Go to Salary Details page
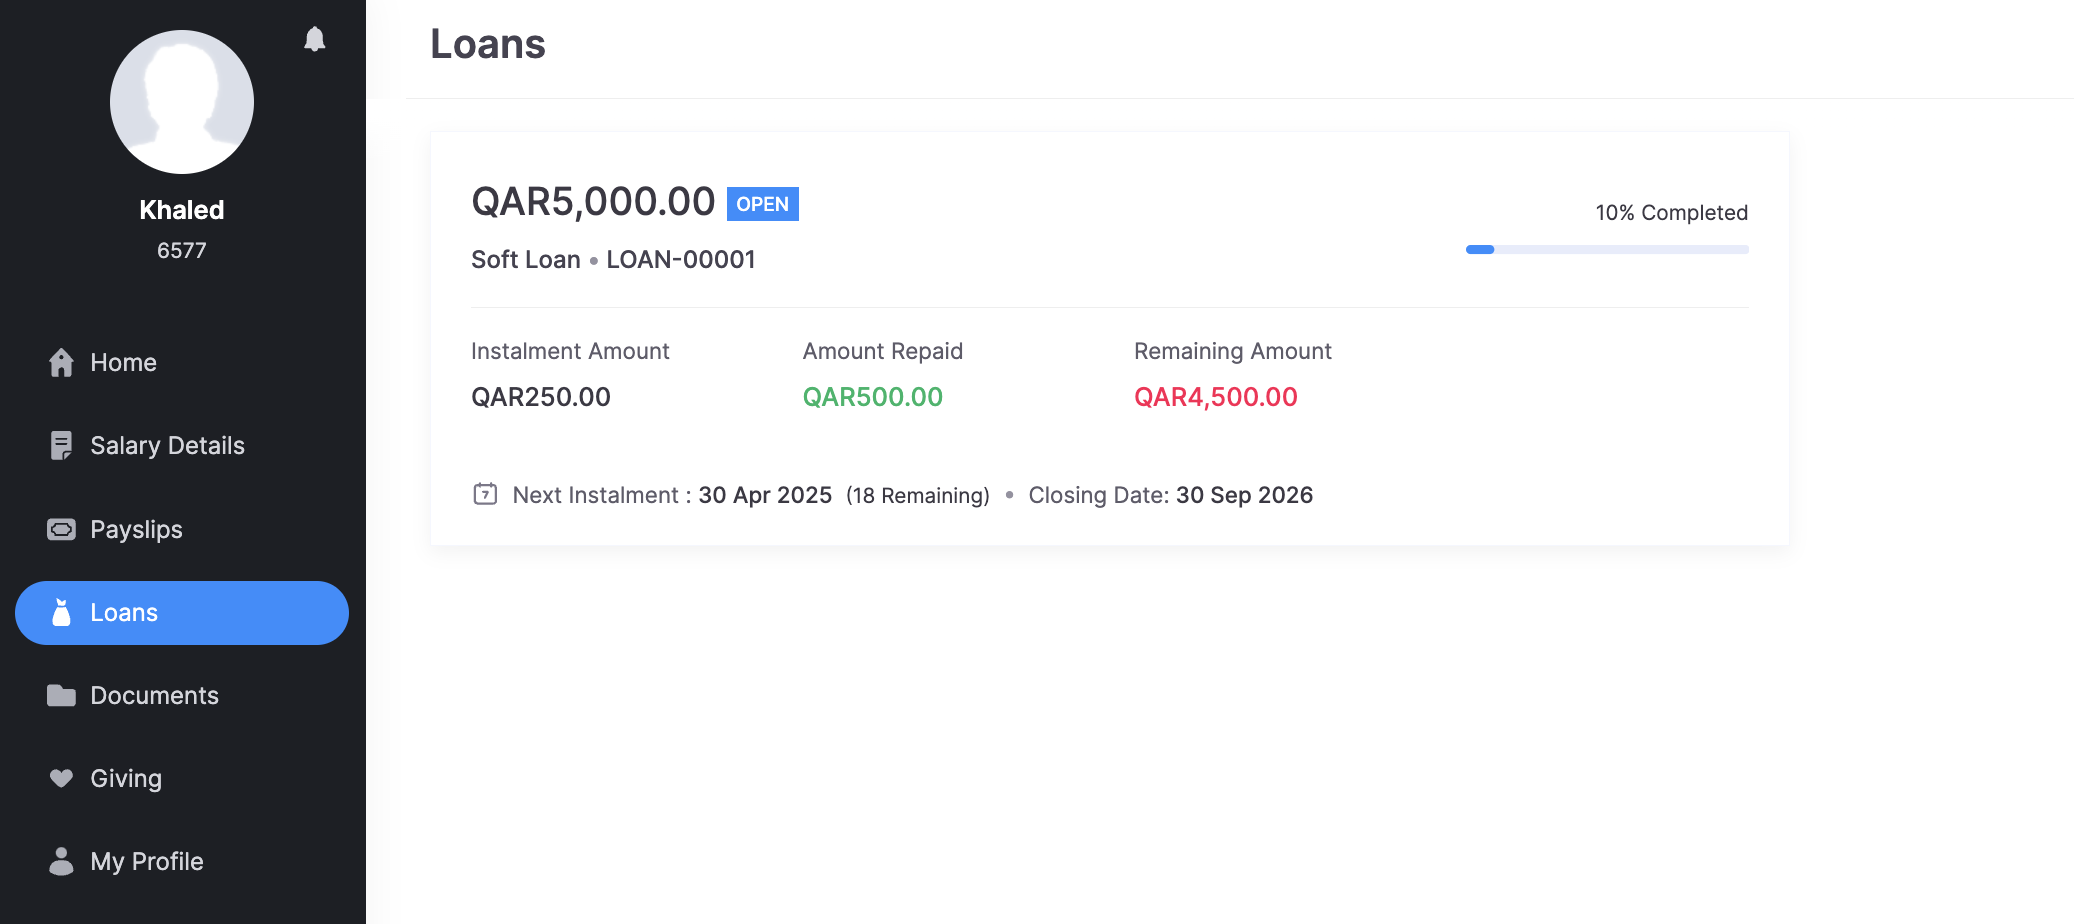The image size is (2074, 924). pos(167,445)
